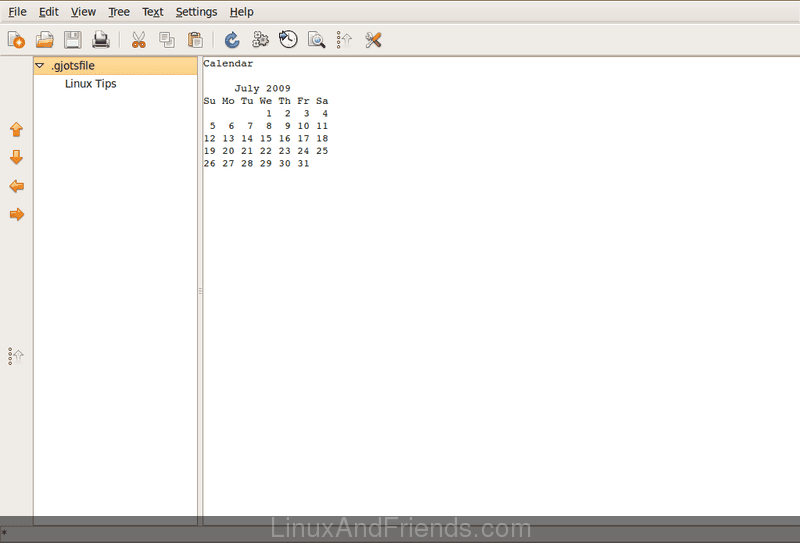Click date 31 in the calendar
The image size is (800, 543).
304,163
